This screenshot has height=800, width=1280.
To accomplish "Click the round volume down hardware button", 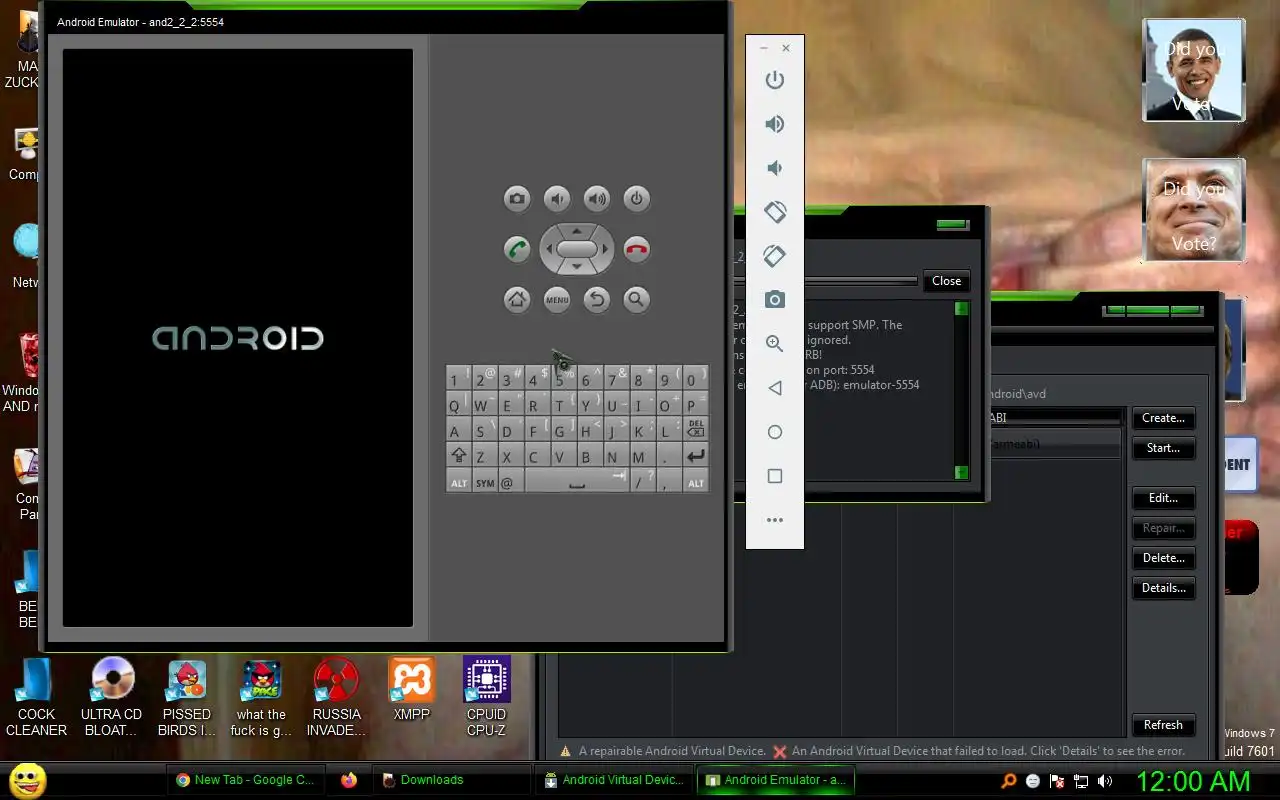I will (557, 199).
